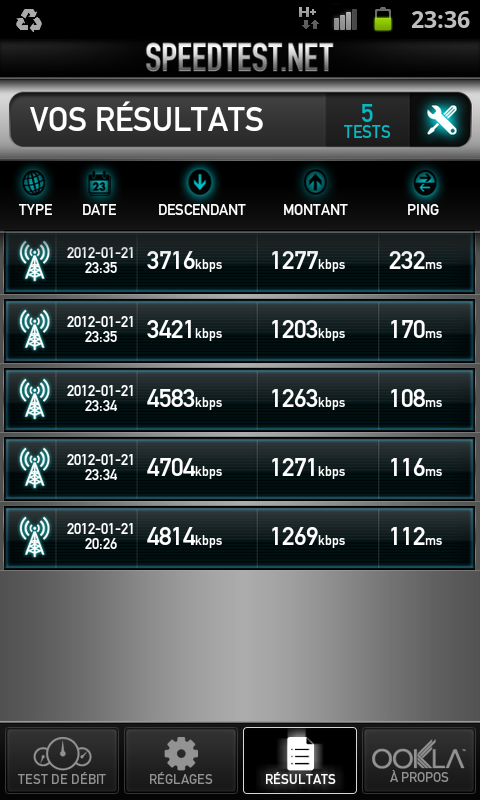480x800 pixels.
Task: Tap the Vos Résultats header
Action: click(146, 119)
